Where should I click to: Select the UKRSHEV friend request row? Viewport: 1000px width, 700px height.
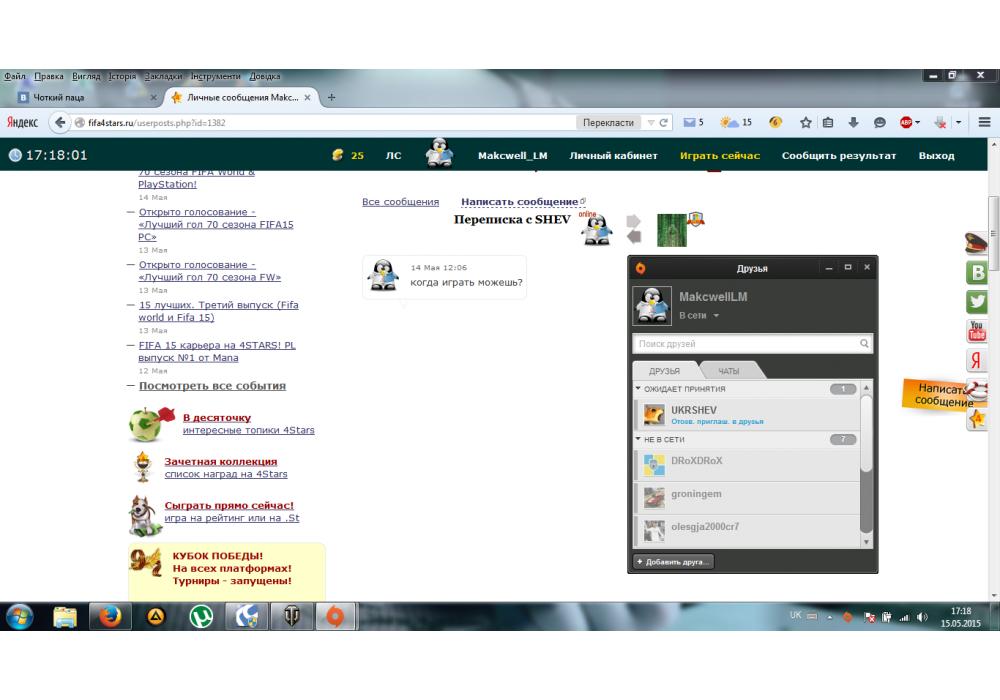pos(747,414)
